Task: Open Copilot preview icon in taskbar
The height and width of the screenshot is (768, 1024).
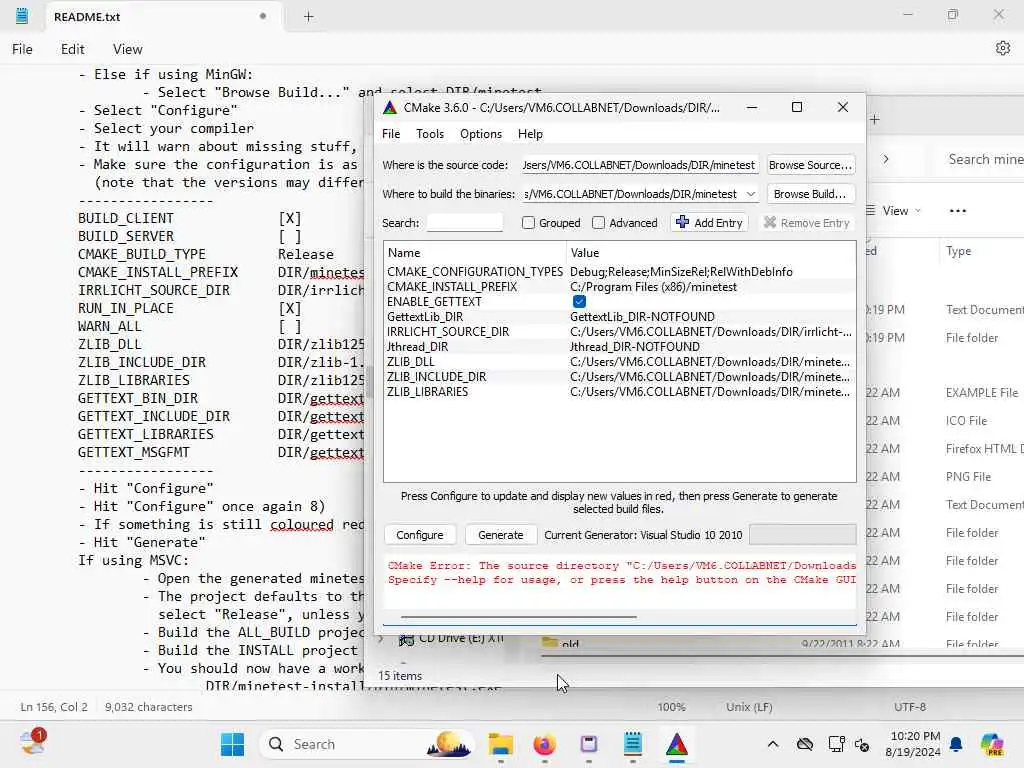Action: click(991, 744)
